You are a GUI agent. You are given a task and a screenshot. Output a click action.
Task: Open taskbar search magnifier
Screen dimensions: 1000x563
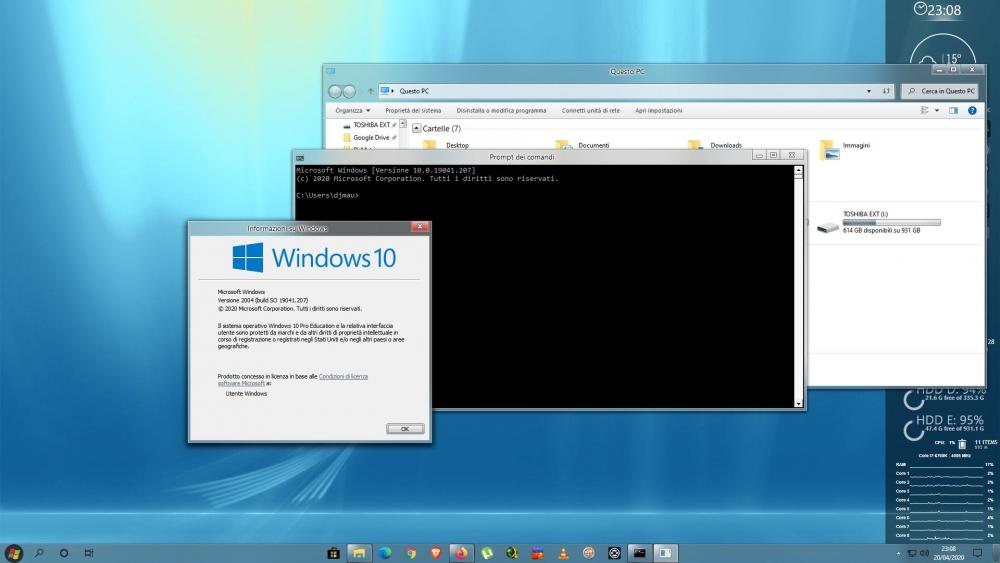(40, 552)
